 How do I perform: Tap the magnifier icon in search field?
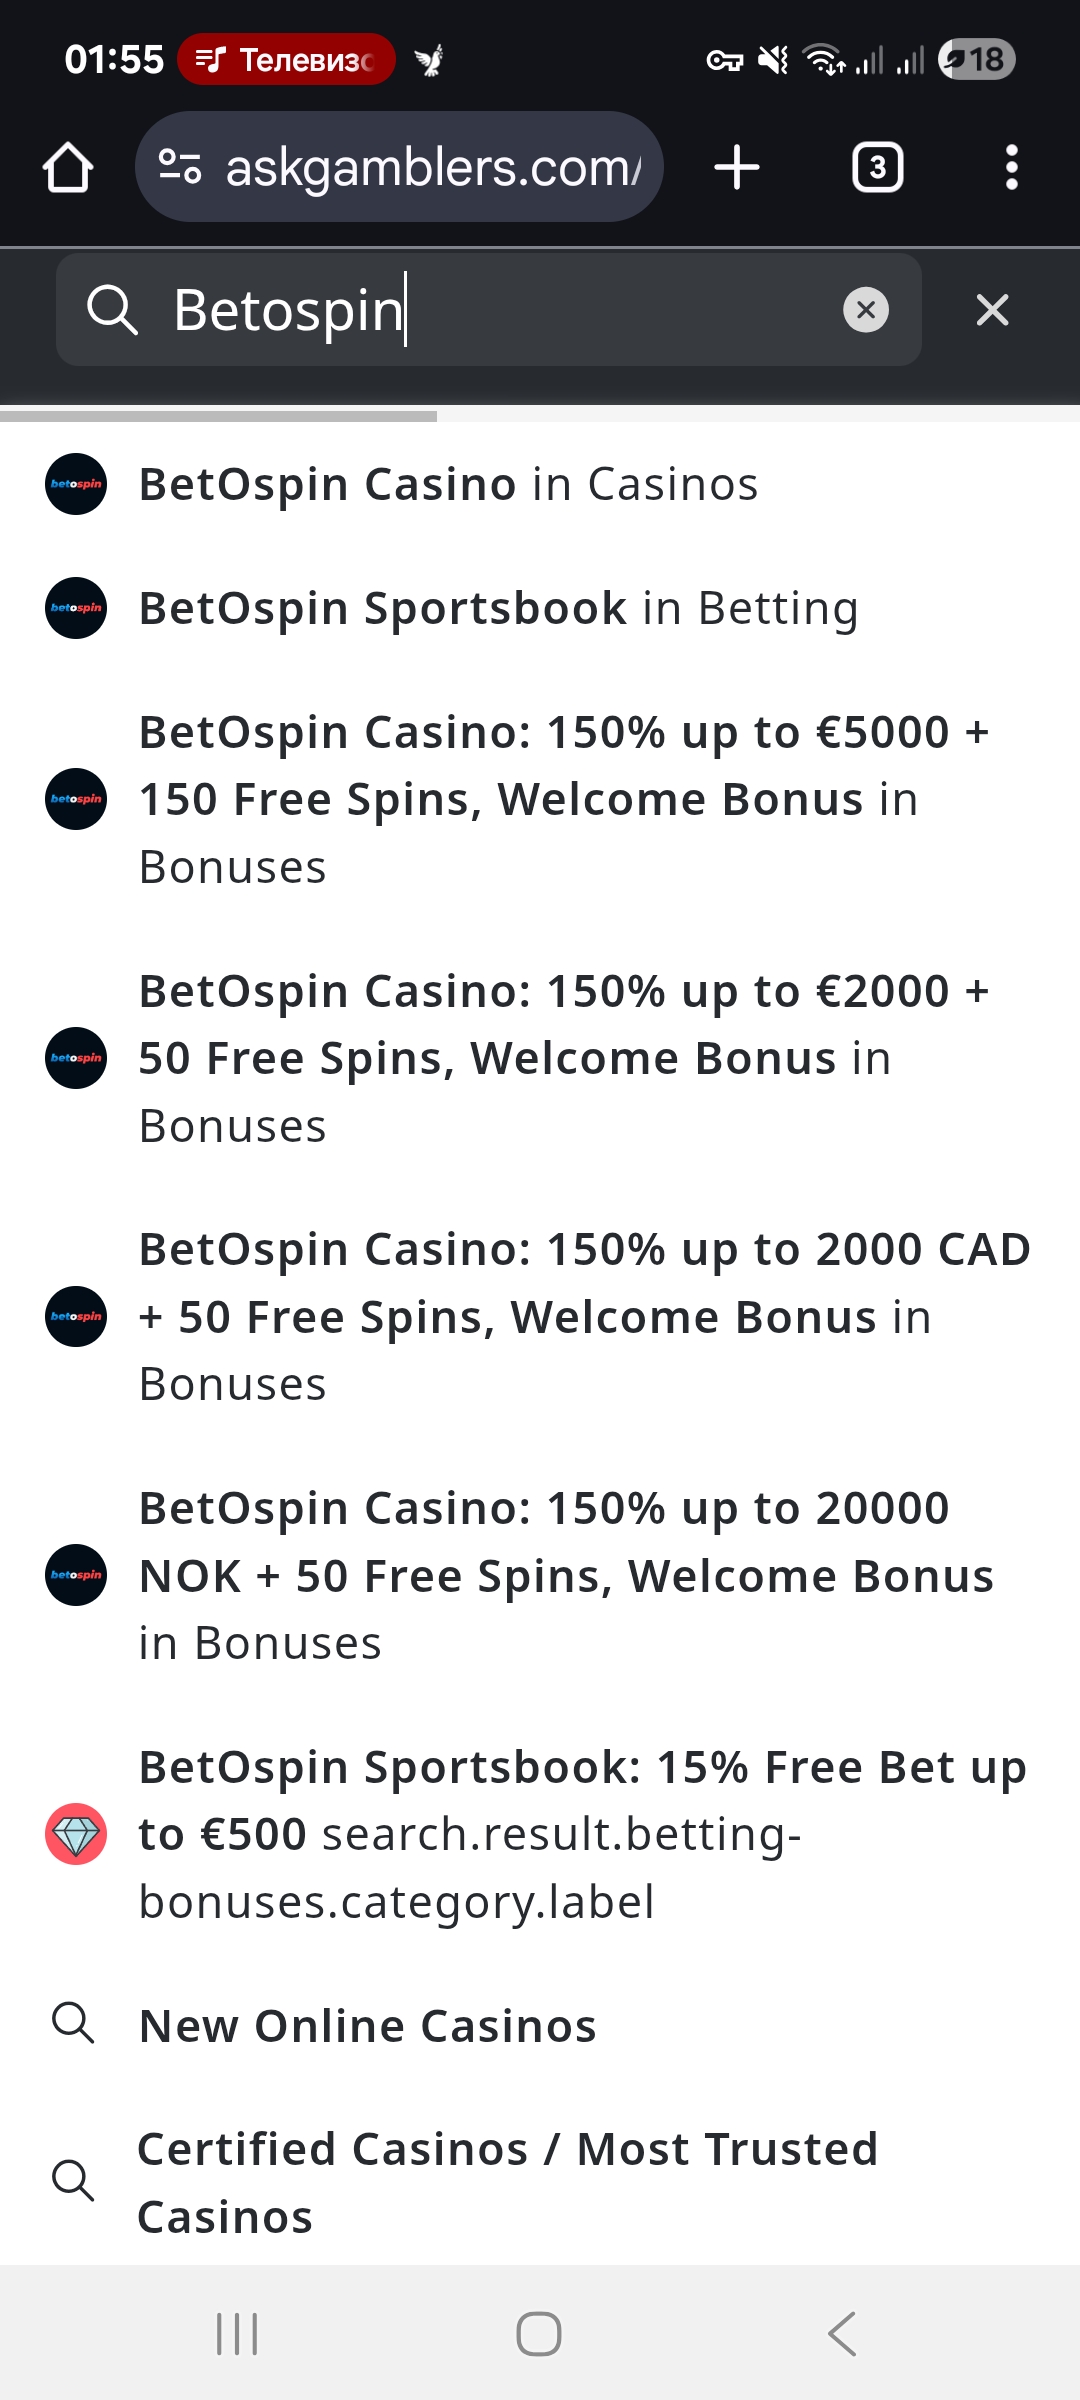(112, 310)
